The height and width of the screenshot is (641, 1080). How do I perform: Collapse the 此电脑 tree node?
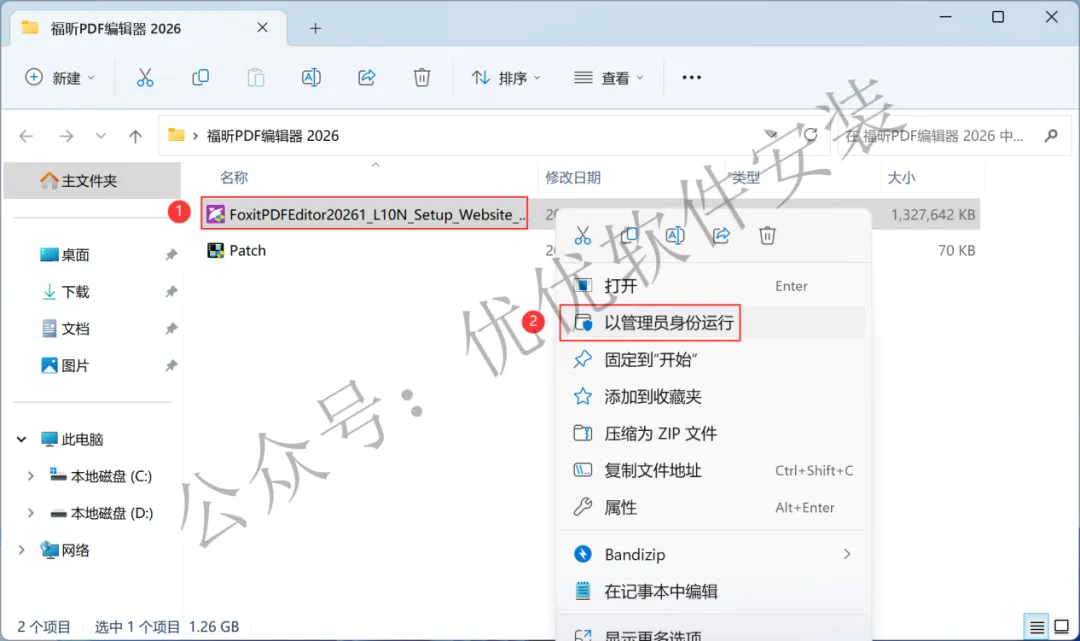tap(21, 439)
